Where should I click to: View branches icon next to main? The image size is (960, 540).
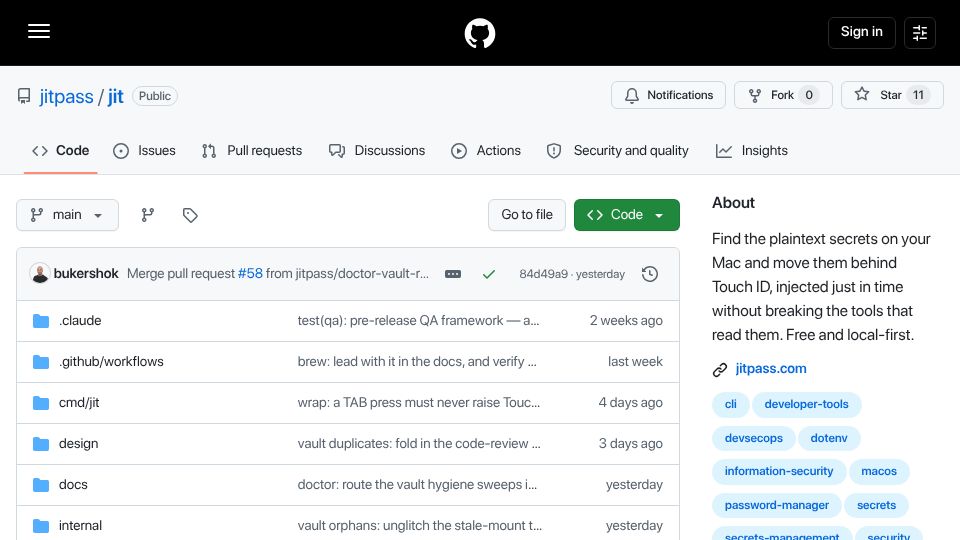pos(148,215)
